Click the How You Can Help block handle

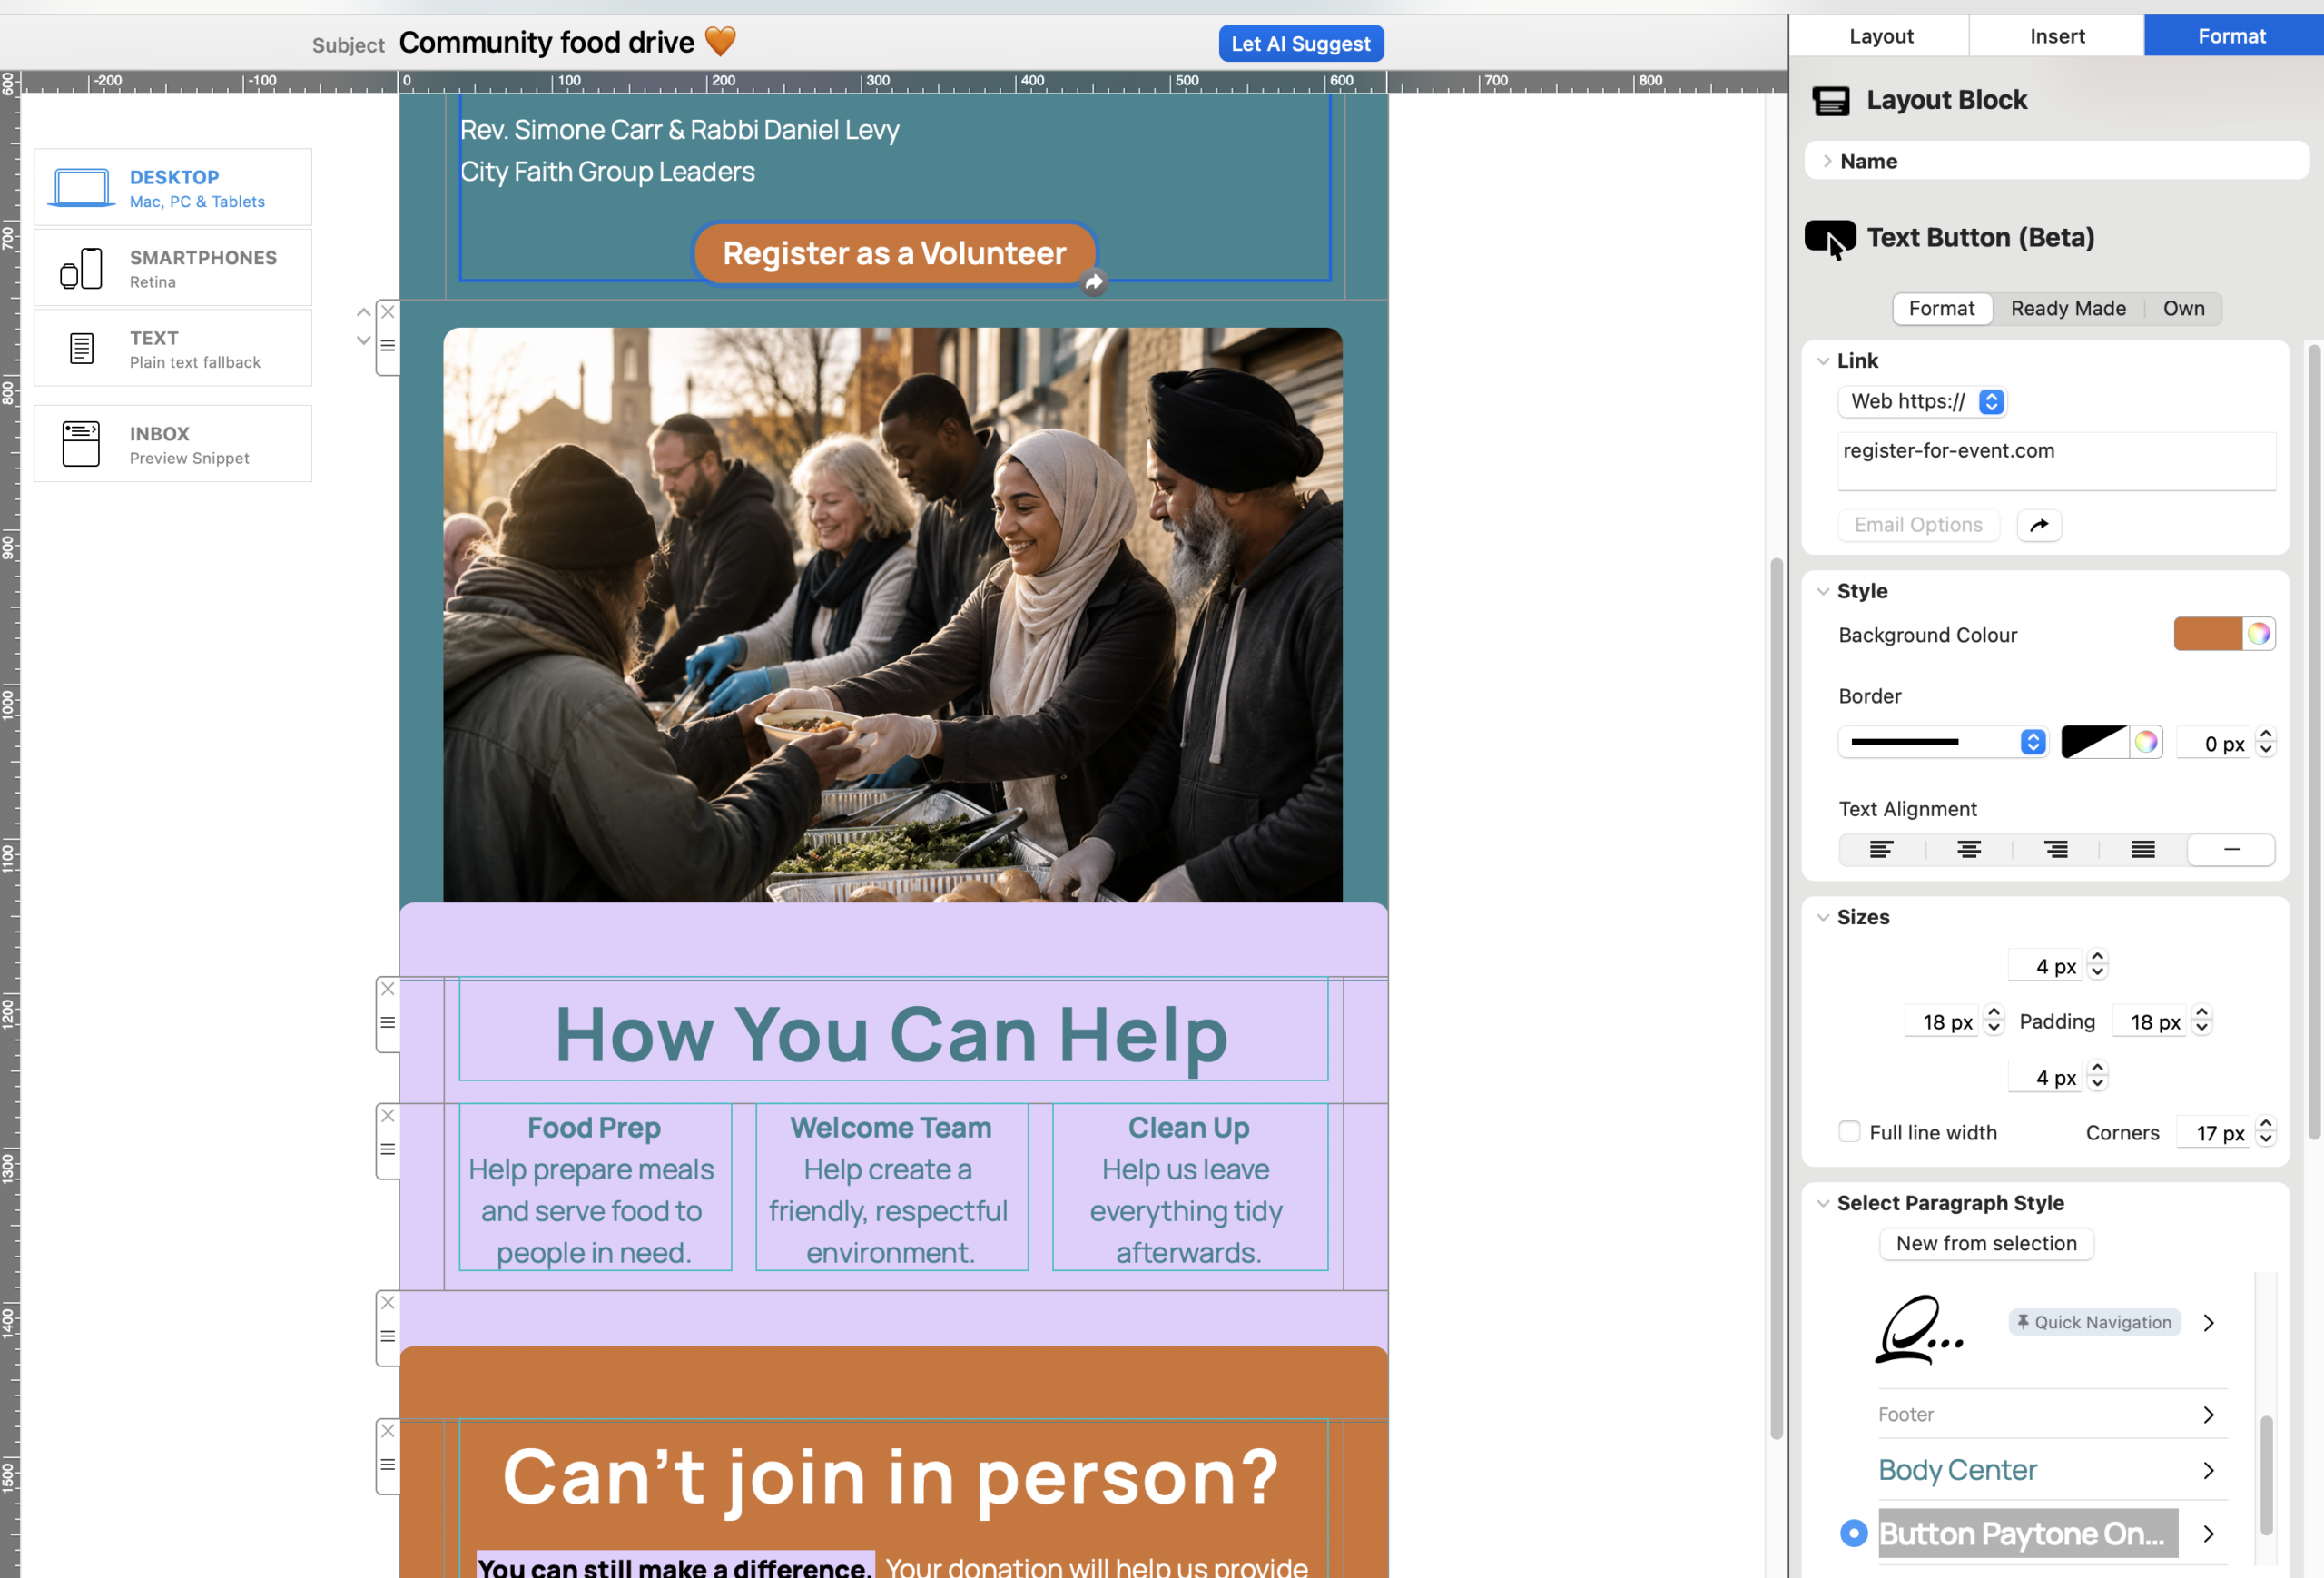coord(388,1023)
